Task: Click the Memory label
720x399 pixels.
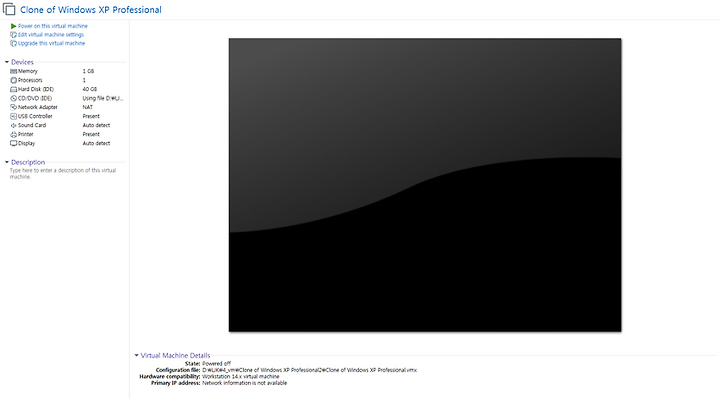Action: pos(28,71)
